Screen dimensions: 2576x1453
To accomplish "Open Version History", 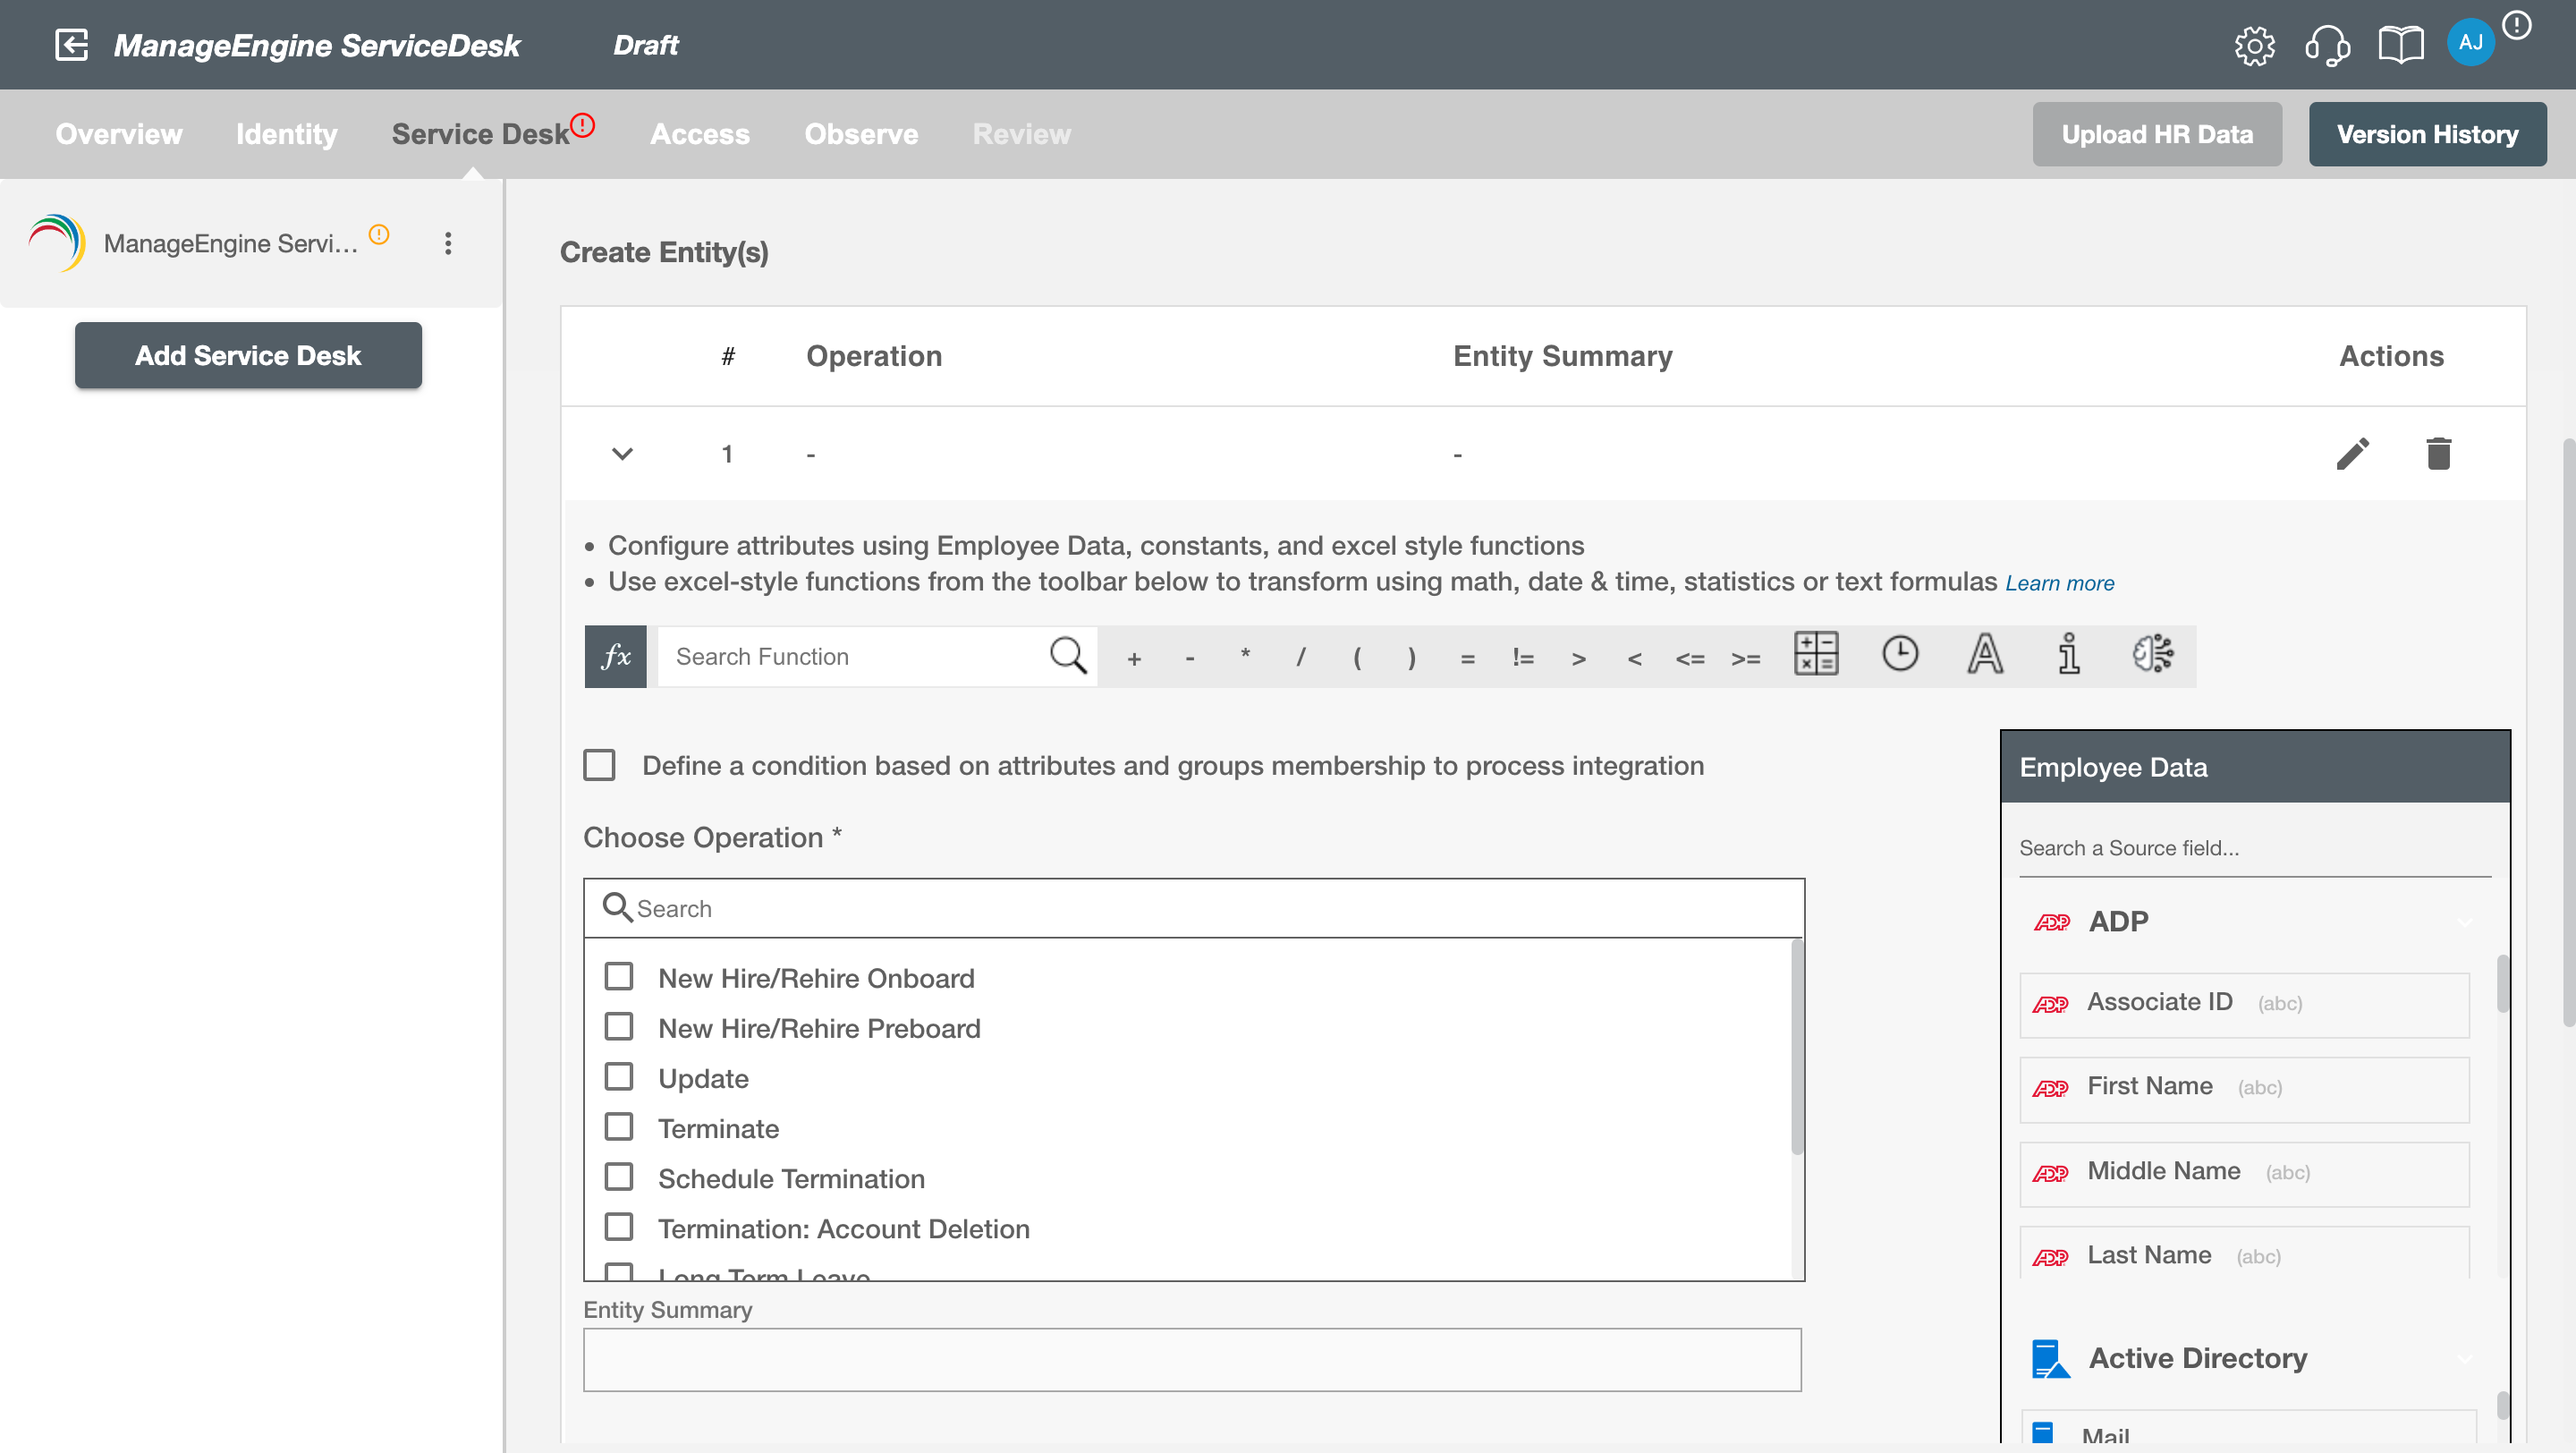I will tap(2427, 134).
